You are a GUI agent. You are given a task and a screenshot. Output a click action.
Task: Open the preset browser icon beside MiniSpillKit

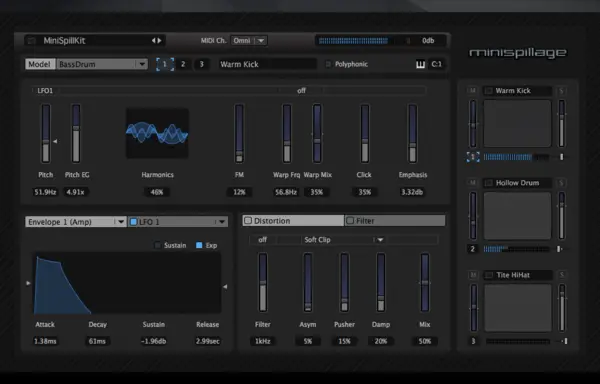coord(32,41)
